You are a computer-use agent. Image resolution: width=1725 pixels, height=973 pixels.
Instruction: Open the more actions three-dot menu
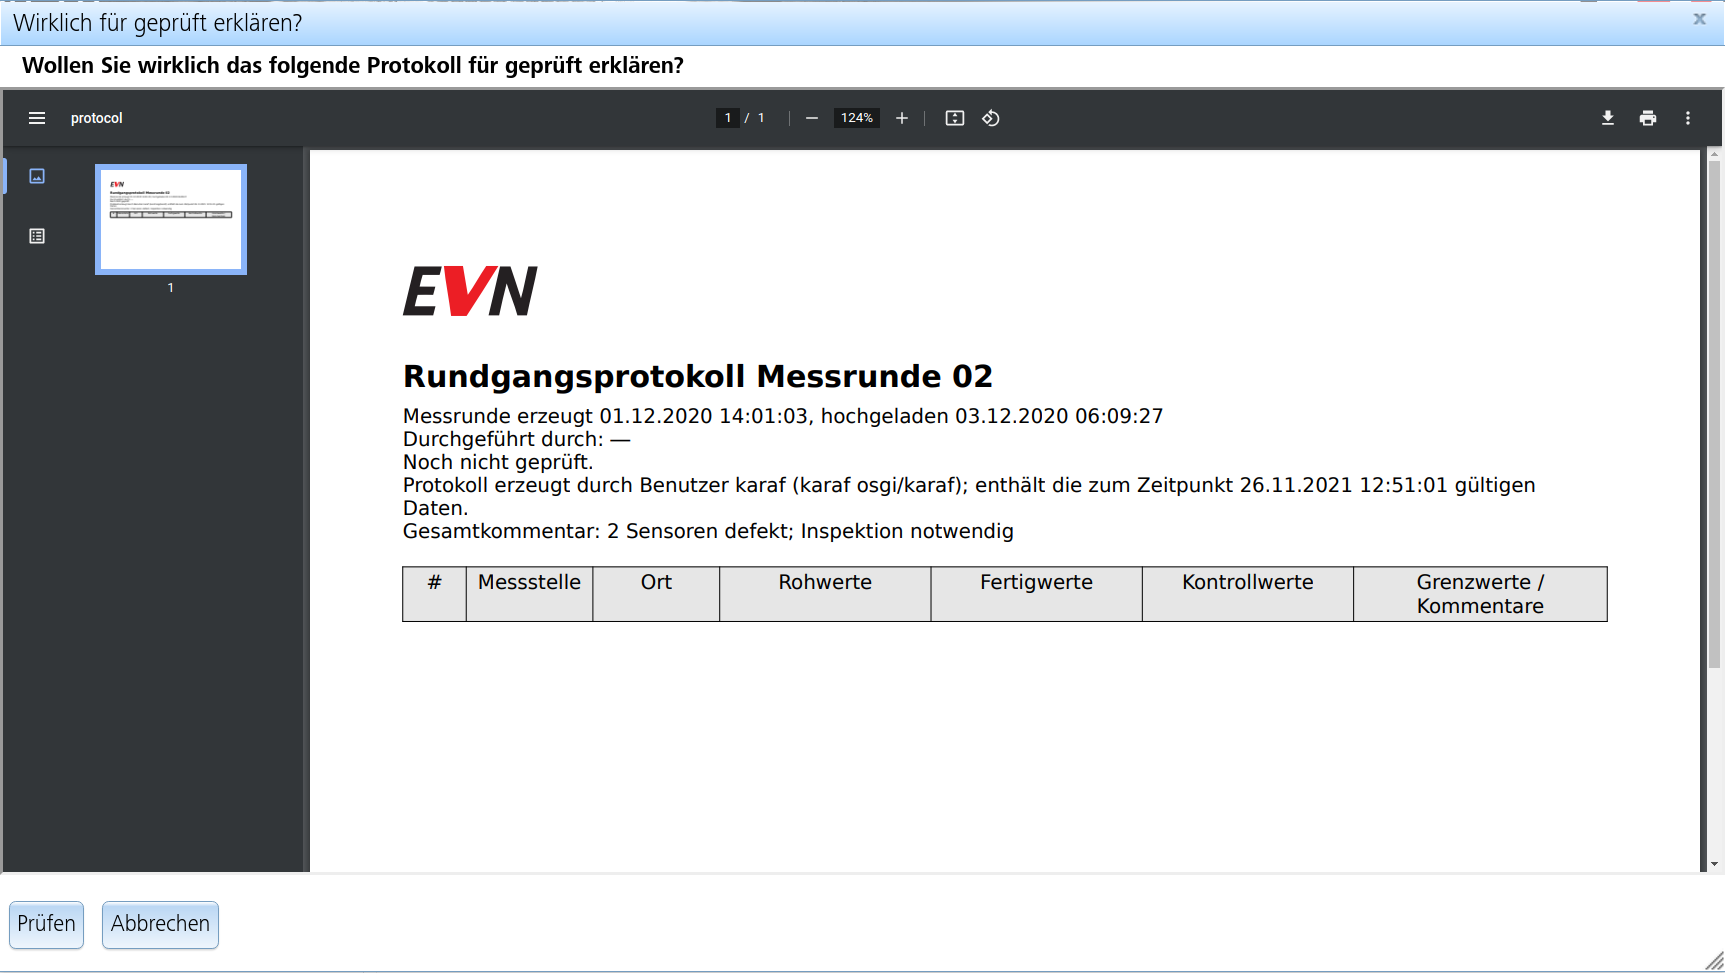(x=1688, y=118)
